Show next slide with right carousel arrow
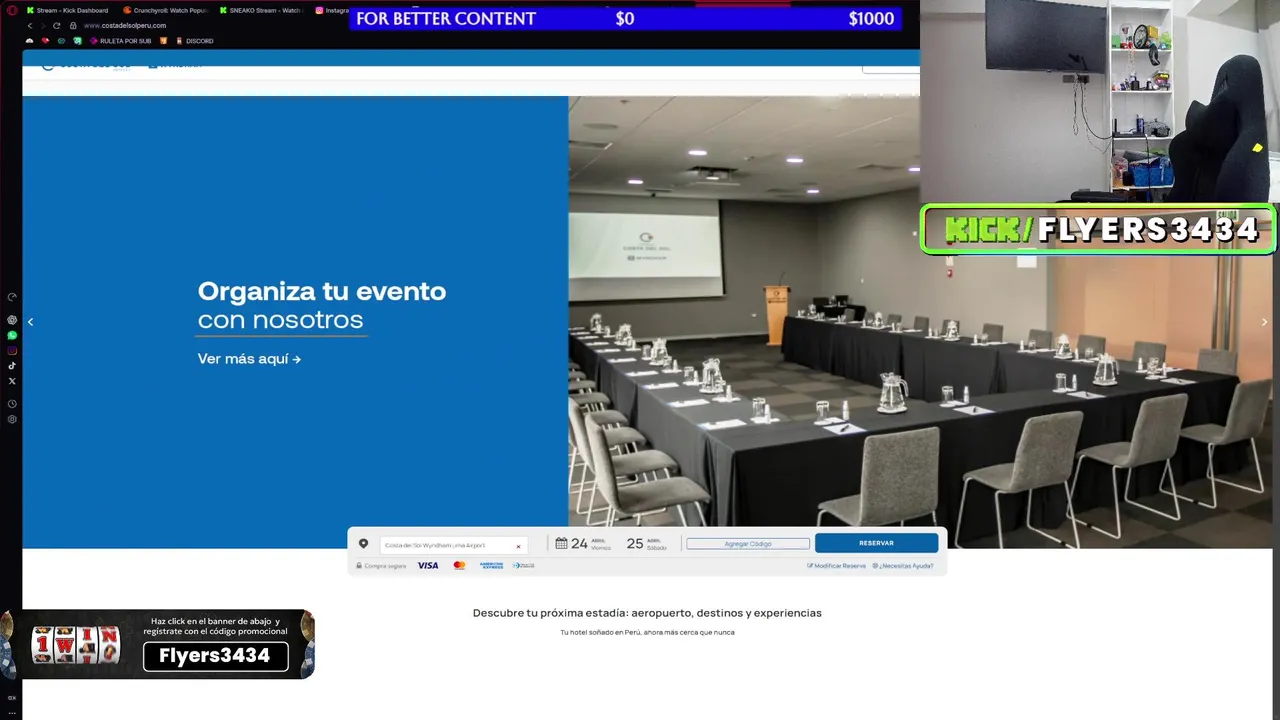This screenshot has width=1280, height=720. click(x=1264, y=322)
